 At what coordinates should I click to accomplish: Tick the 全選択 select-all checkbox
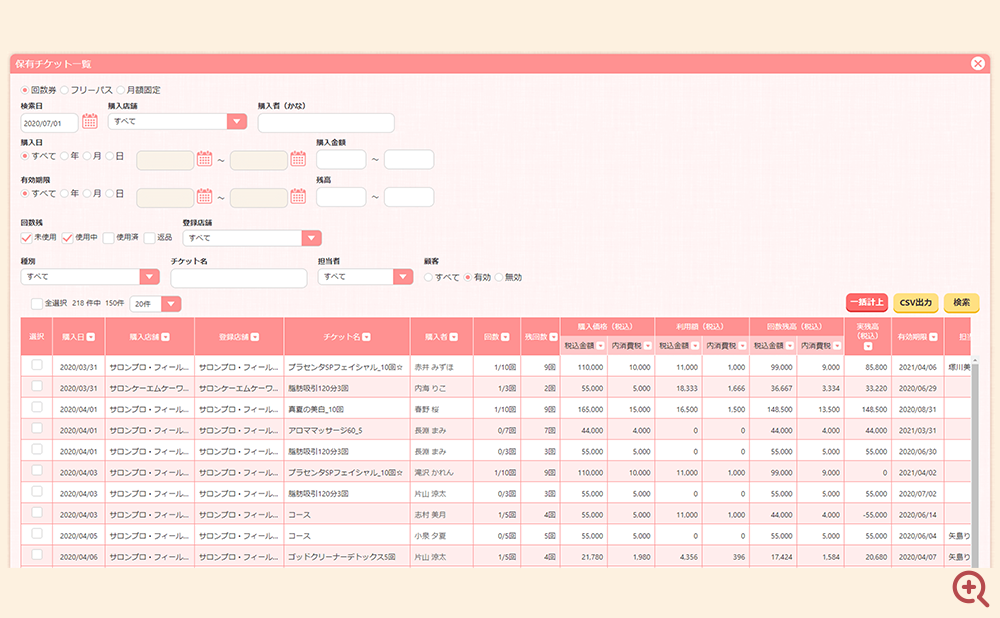pos(36,304)
